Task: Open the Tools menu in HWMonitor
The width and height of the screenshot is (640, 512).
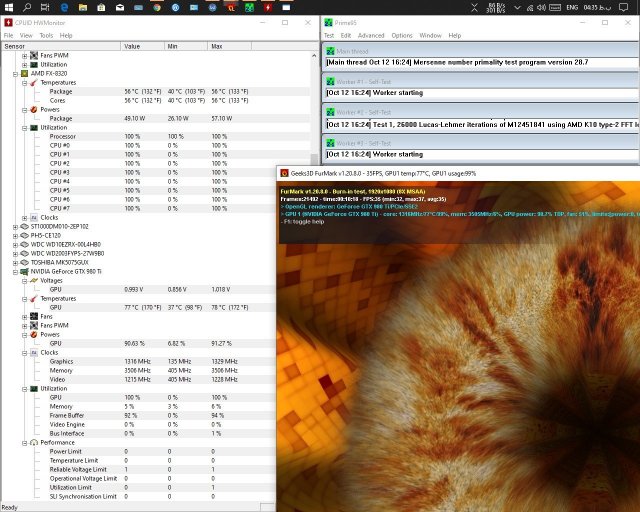Action: click(46, 35)
